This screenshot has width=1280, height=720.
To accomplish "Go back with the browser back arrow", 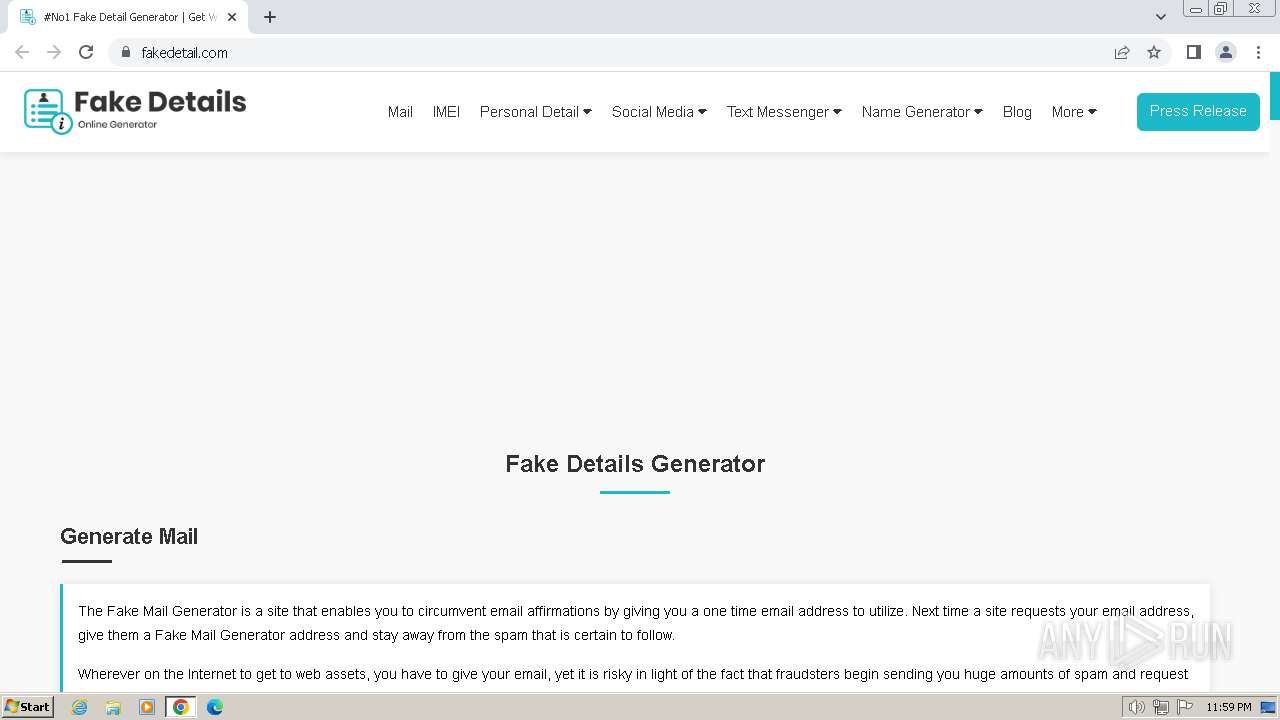I will [22, 52].
